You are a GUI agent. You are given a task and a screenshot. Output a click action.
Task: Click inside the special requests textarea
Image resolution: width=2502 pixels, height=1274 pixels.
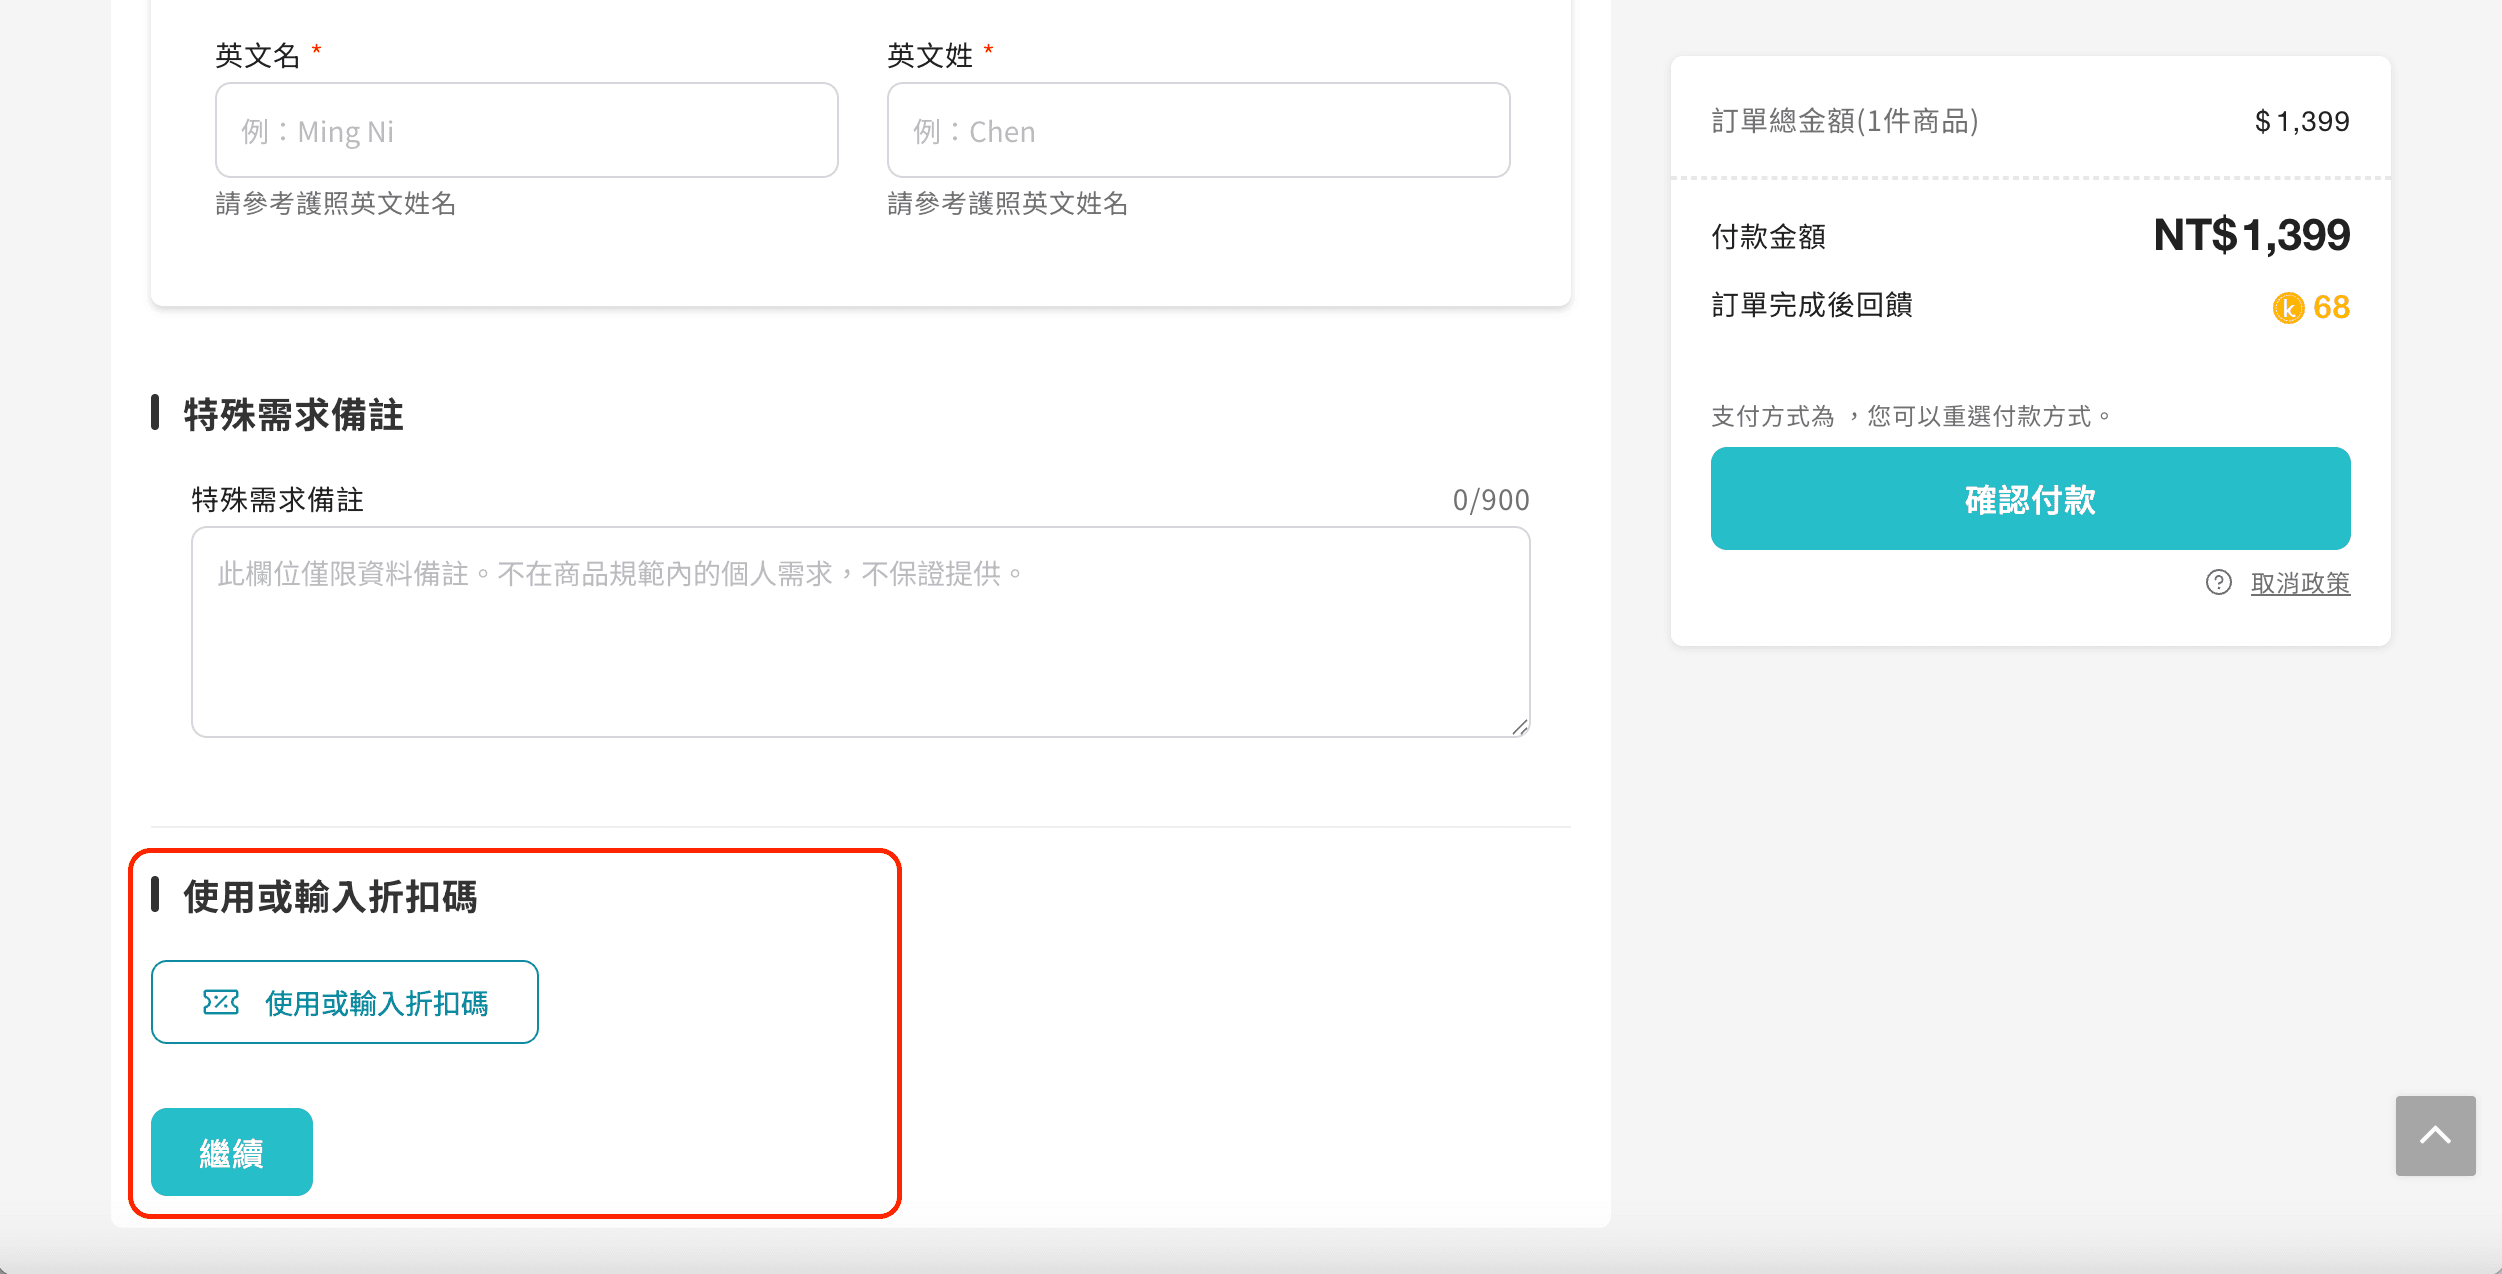858,630
